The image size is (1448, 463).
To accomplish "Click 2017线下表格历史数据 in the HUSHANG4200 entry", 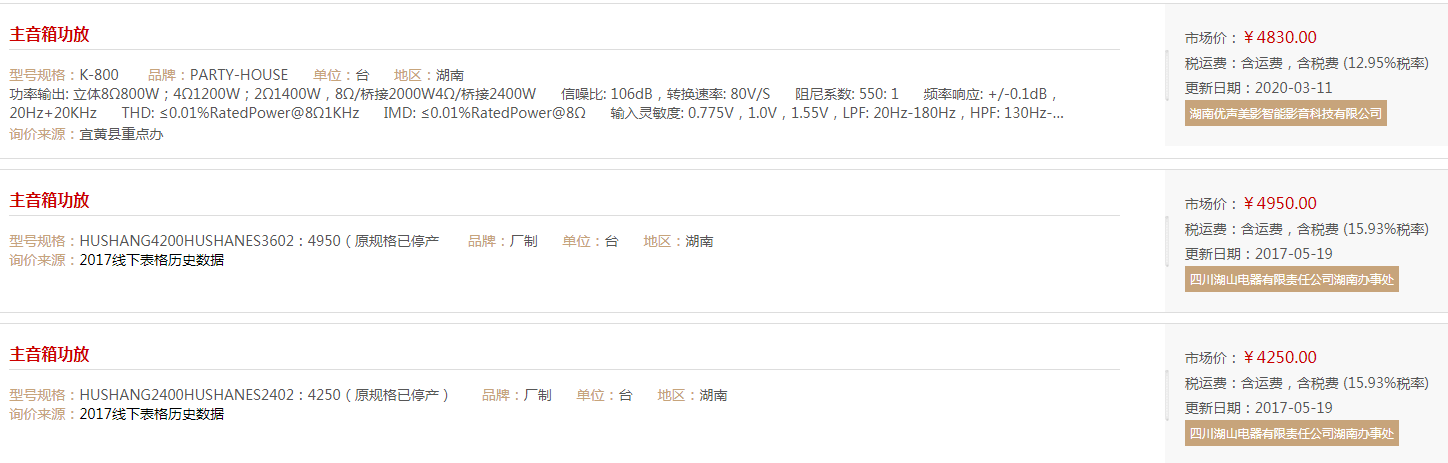I will click(152, 260).
